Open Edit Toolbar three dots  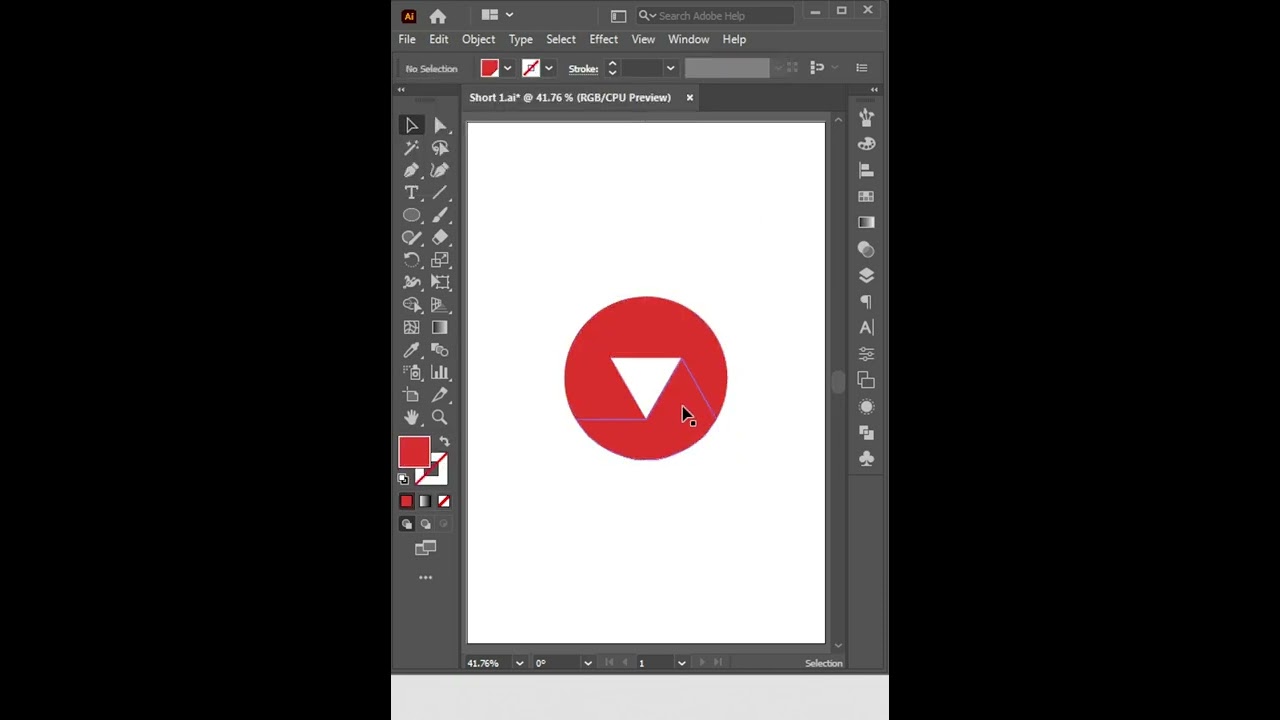click(x=425, y=577)
